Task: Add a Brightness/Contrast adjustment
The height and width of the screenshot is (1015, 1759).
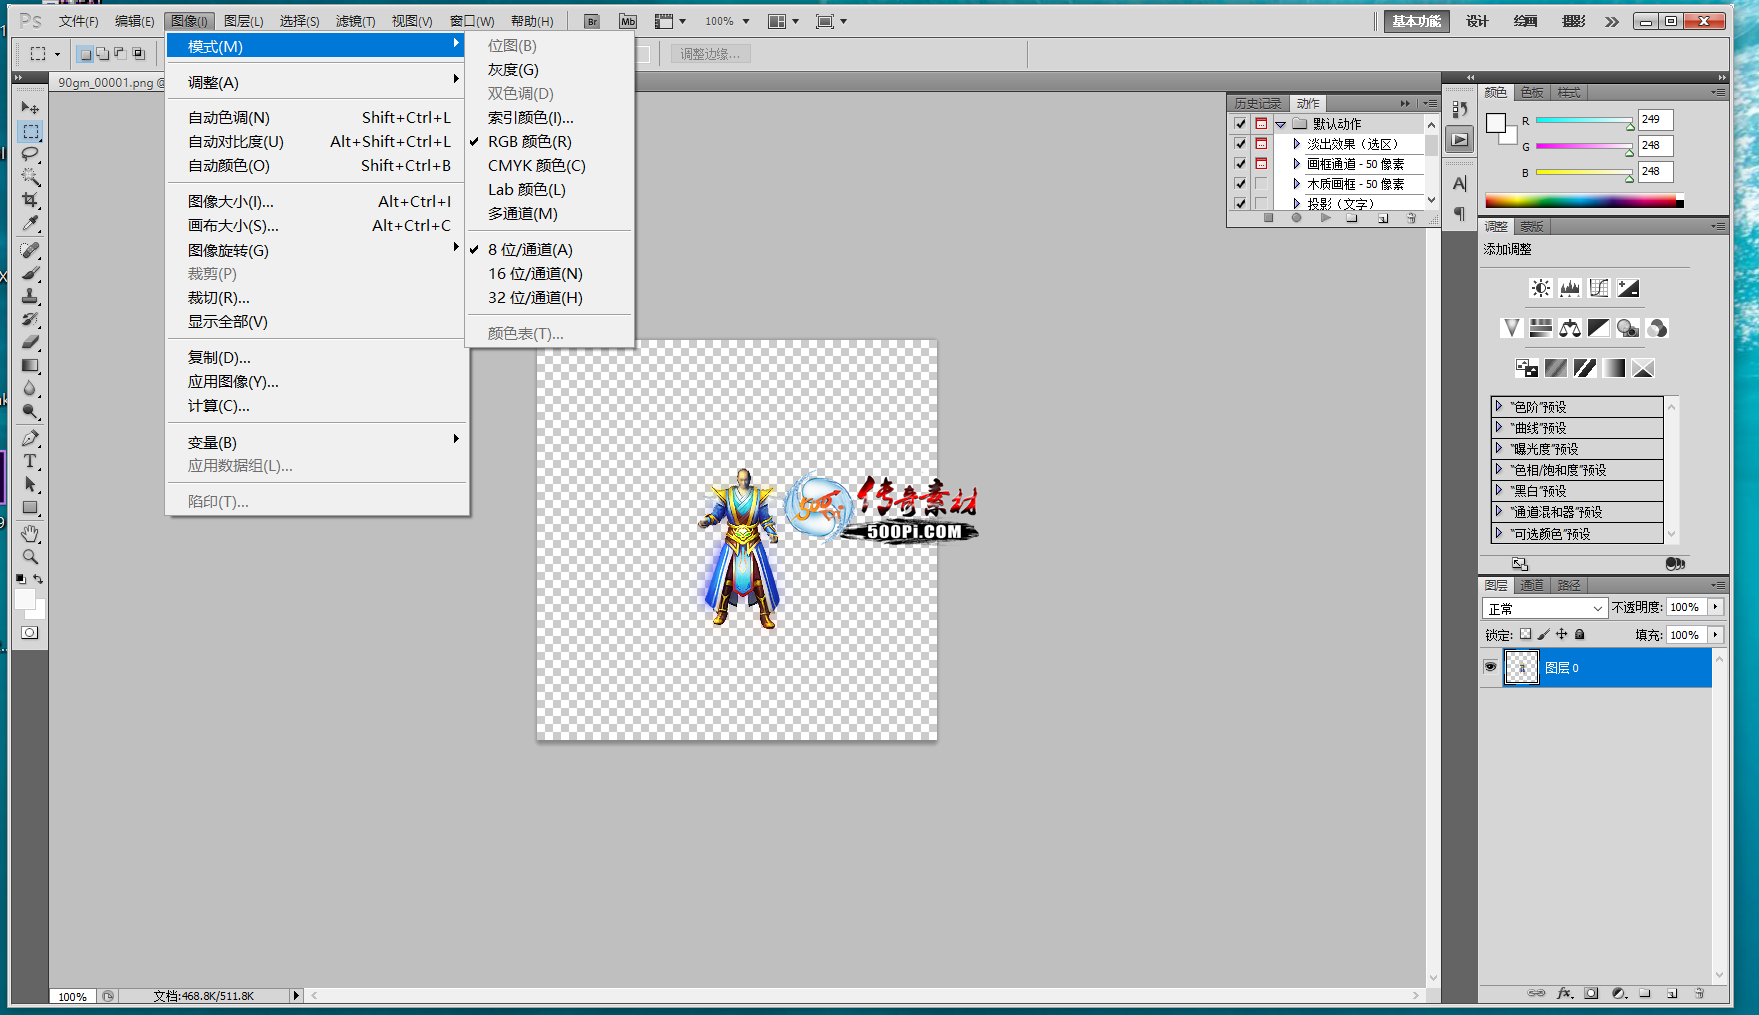Action: [x=1541, y=288]
